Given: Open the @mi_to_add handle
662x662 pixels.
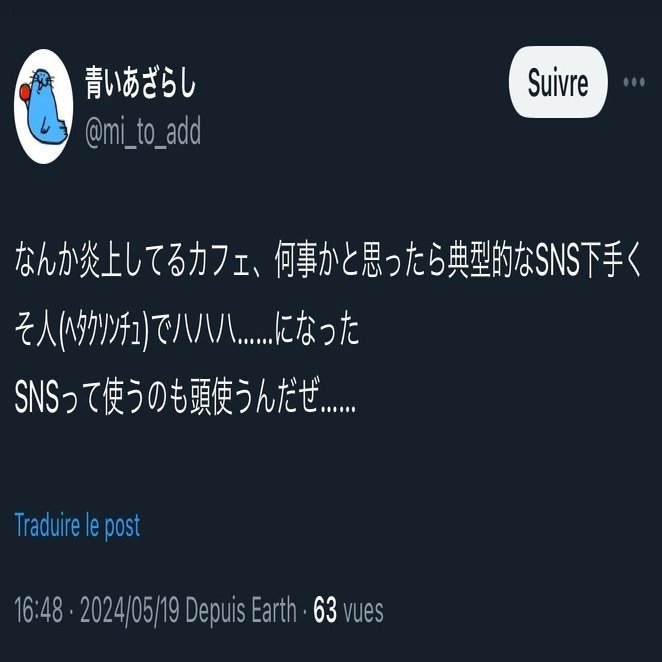Looking at the screenshot, I should (x=143, y=133).
